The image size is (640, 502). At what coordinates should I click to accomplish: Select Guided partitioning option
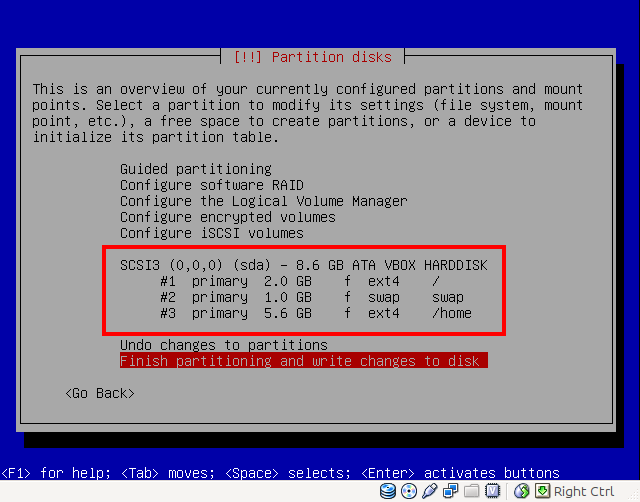[x=196, y=169]
